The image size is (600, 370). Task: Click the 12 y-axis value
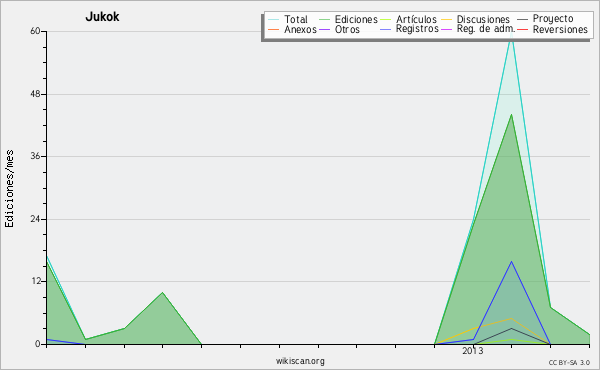(x=35, y=281)
